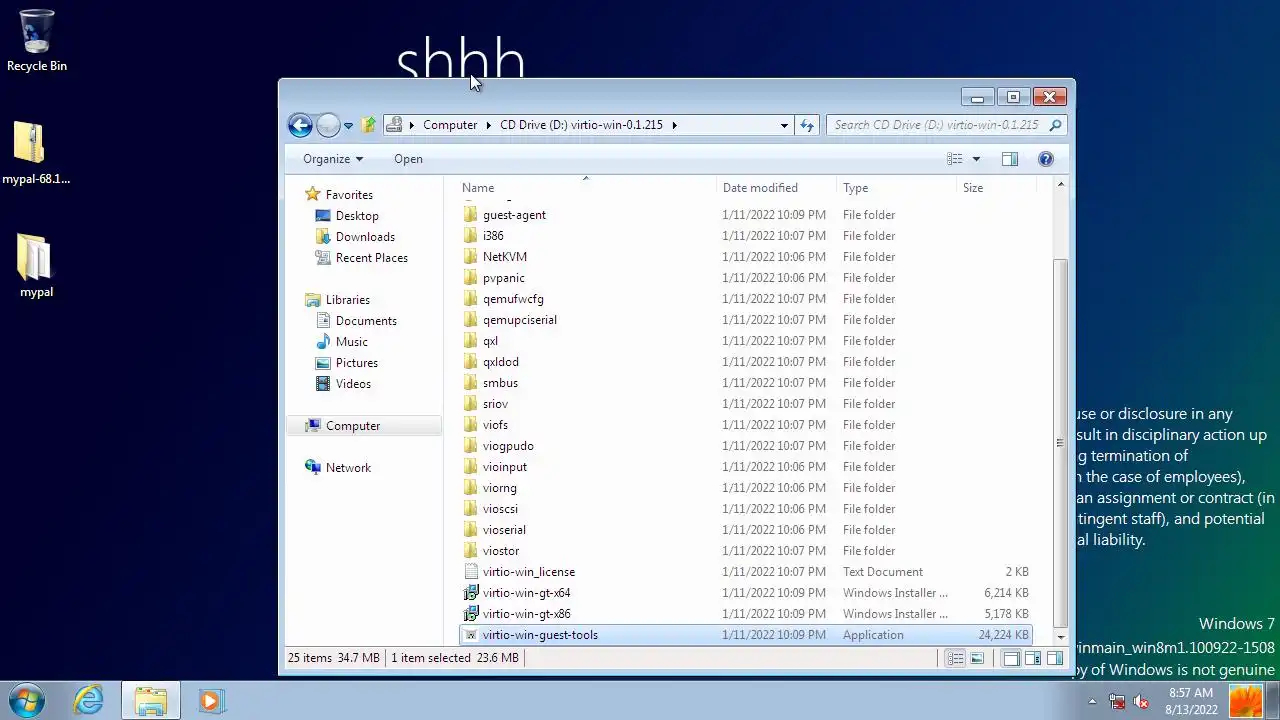This screenshot has width=1280, height=720.
Task: Click the CD Drive (D:) breadcrumb segment
Action: (x=581, y=125)
